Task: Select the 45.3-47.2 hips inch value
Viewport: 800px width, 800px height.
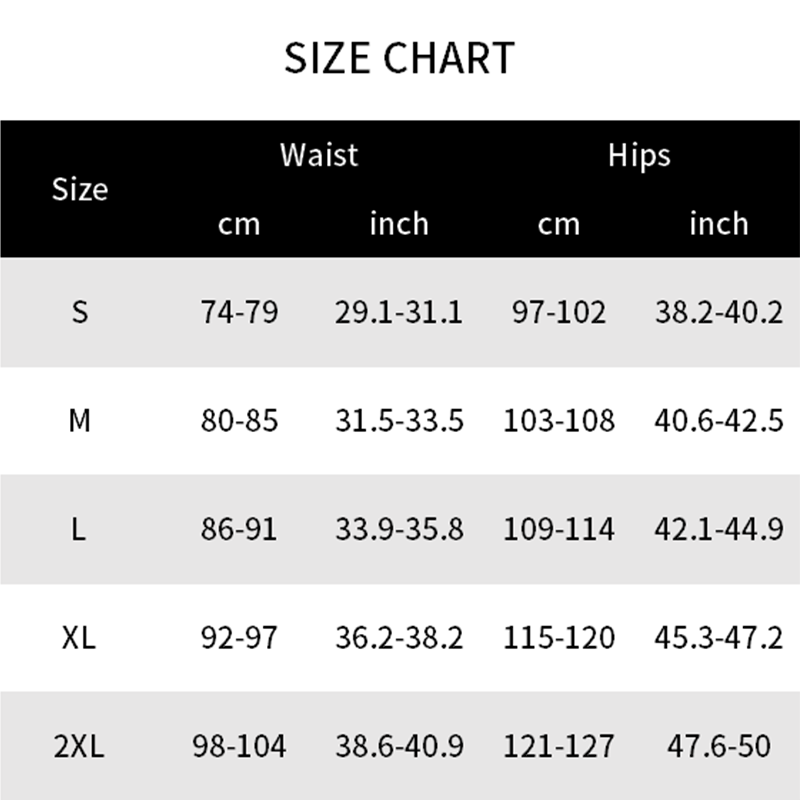Action: (x=719, y=637)
